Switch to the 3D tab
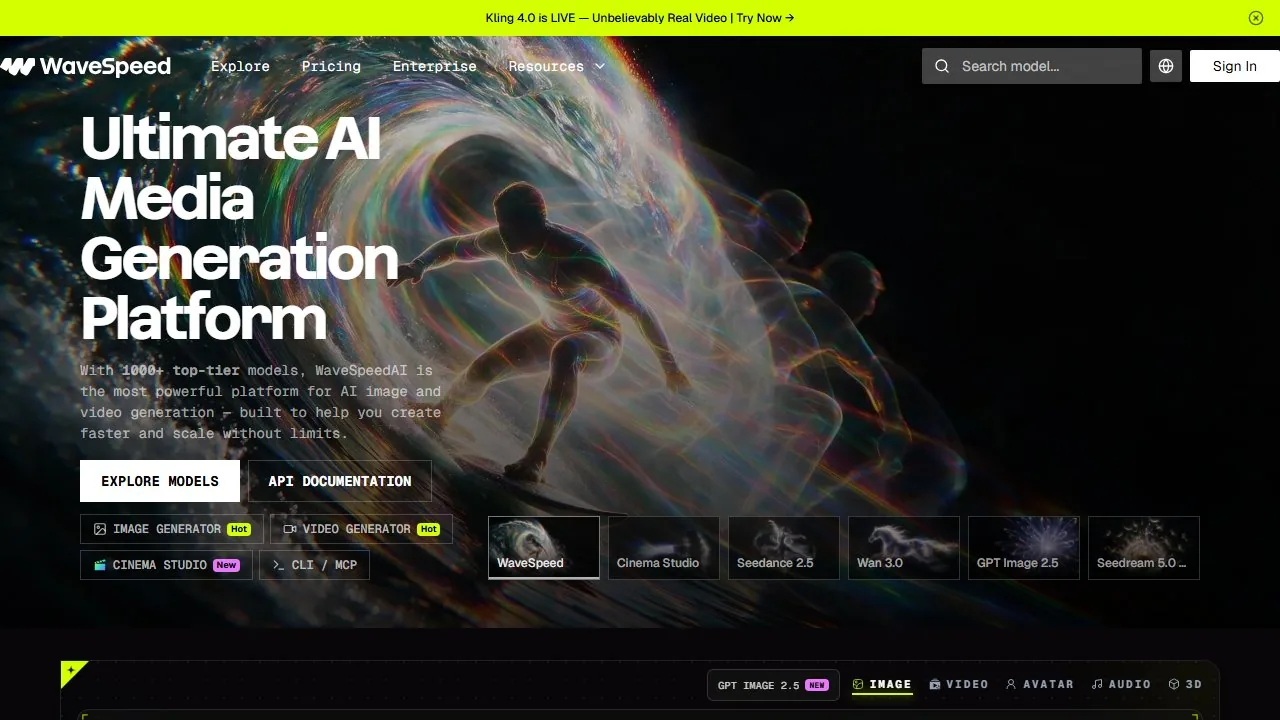 [x=1185, y=685]
